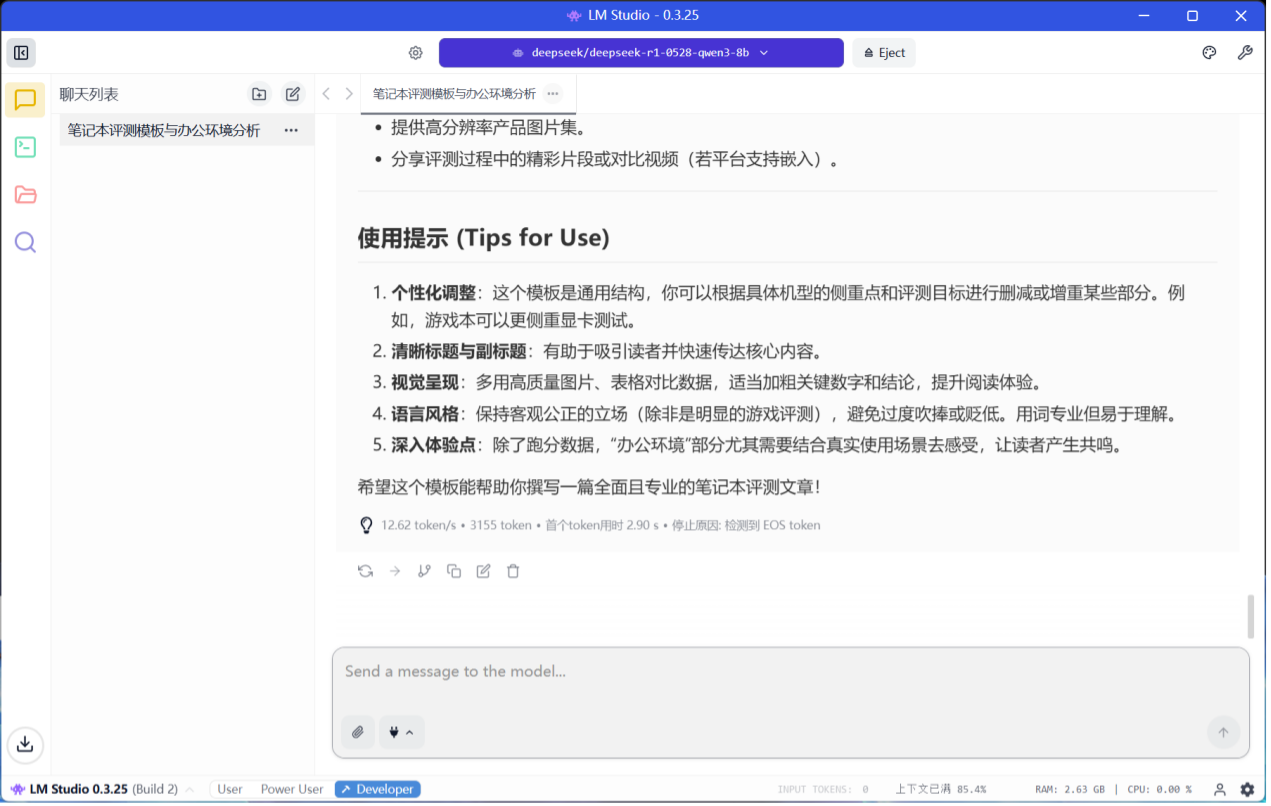1271x806 pixels.
Task: Switch to Power User mode
Action: coord(291,789)
